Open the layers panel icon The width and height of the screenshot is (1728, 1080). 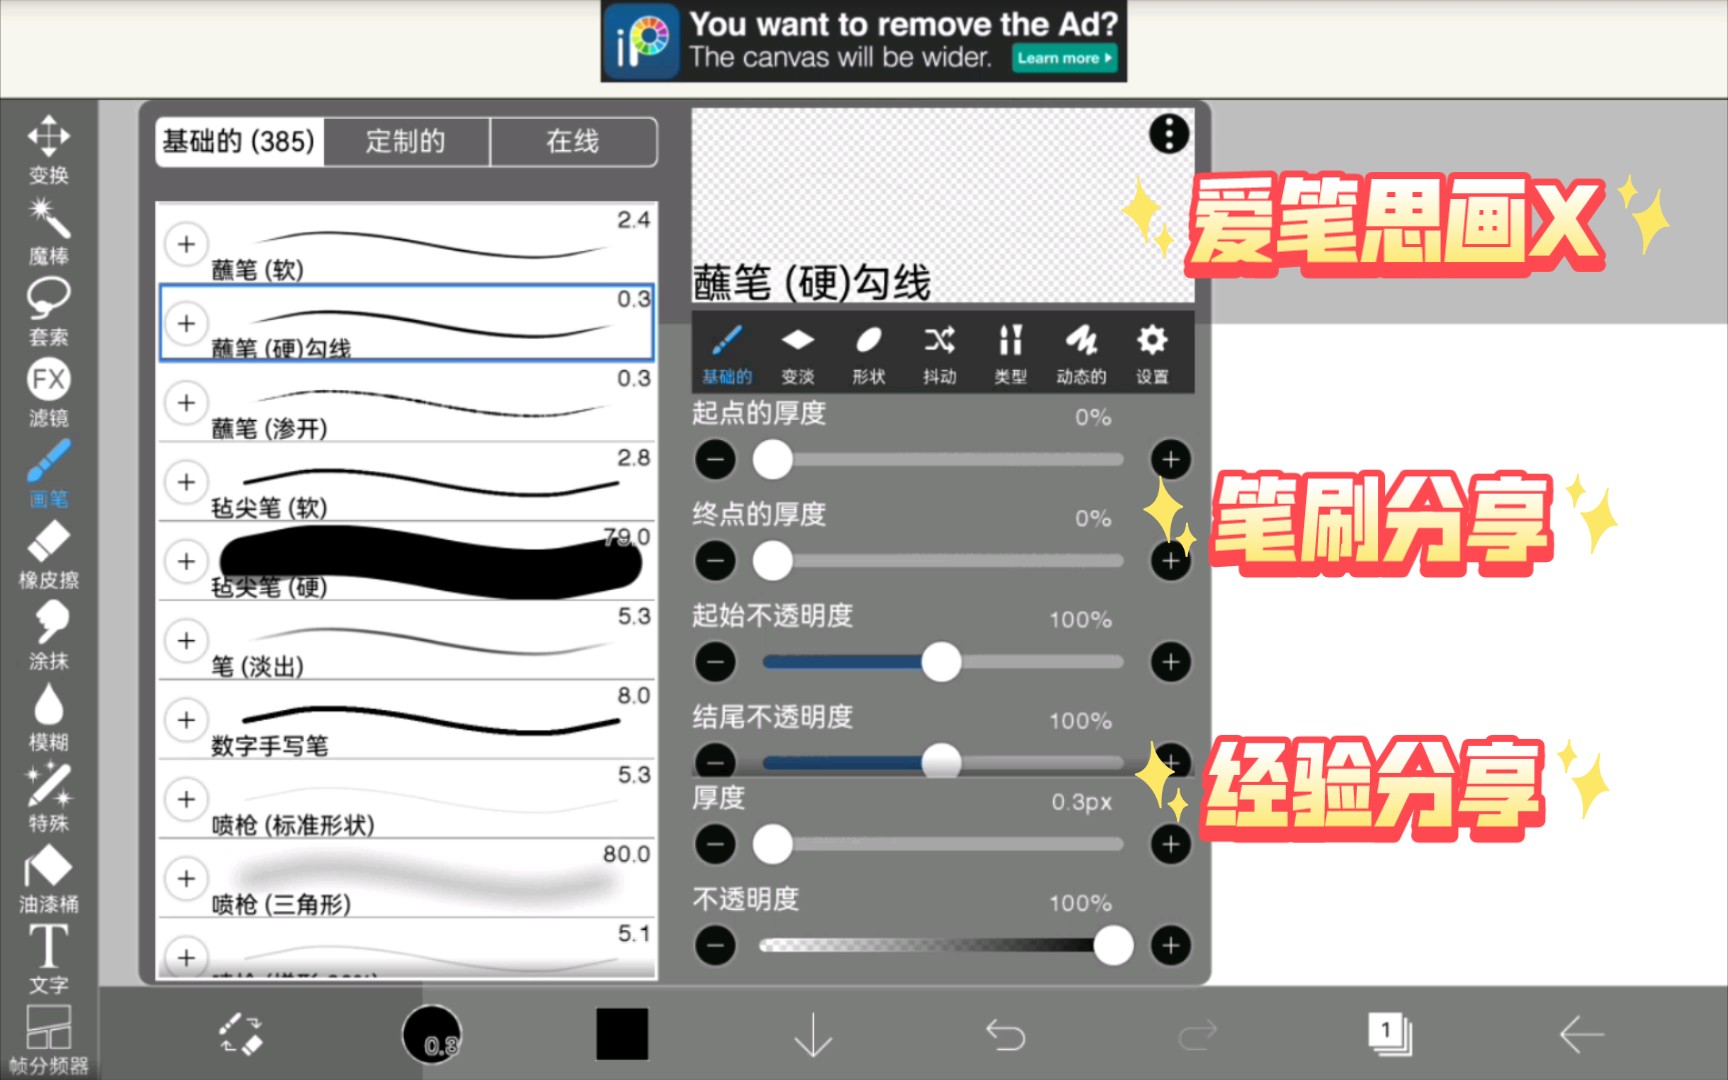point(1389,1034)
